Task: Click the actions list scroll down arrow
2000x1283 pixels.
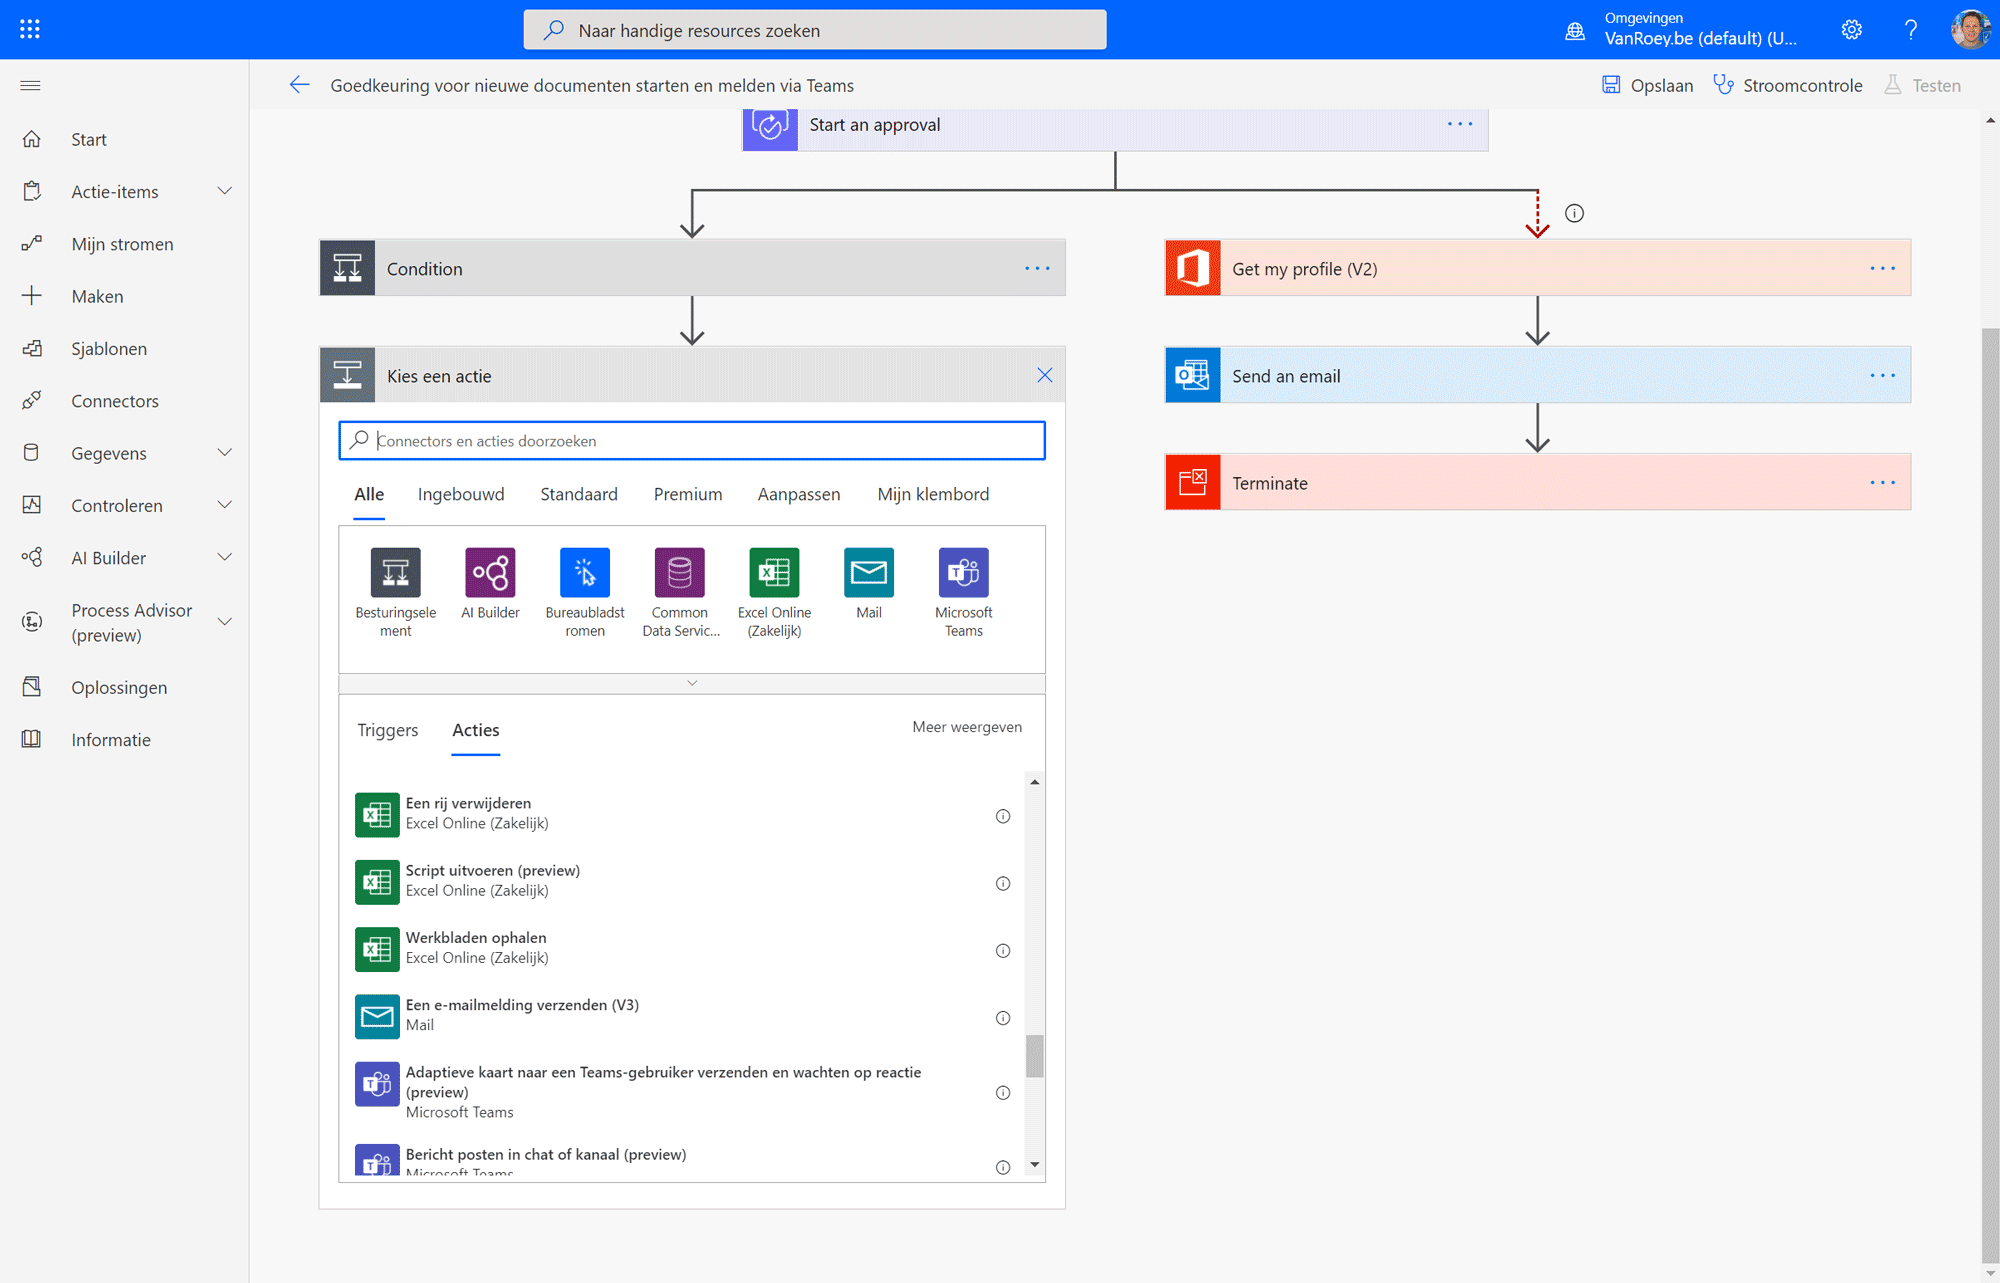Action: click(x=1035, y=1165)
